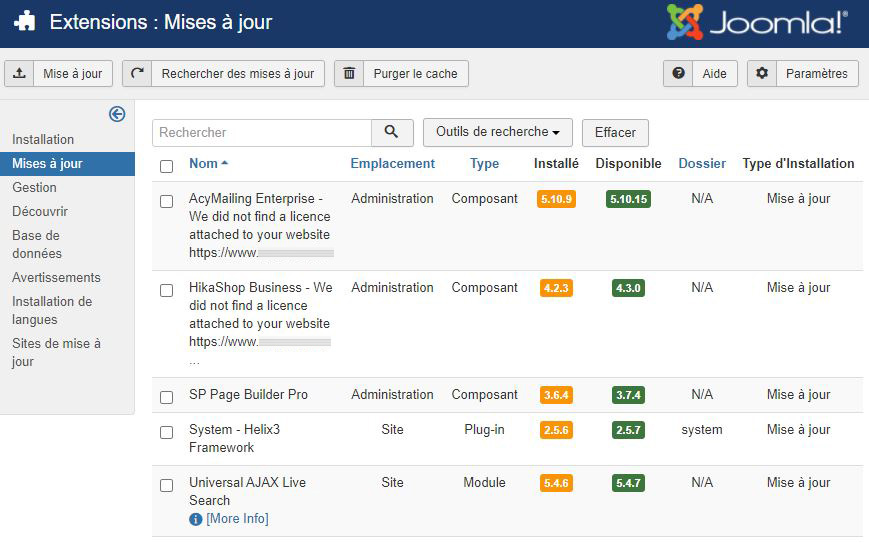Sort the table by the Nom column
This screenshot has height=543, width=869.
tap(204, 164)
